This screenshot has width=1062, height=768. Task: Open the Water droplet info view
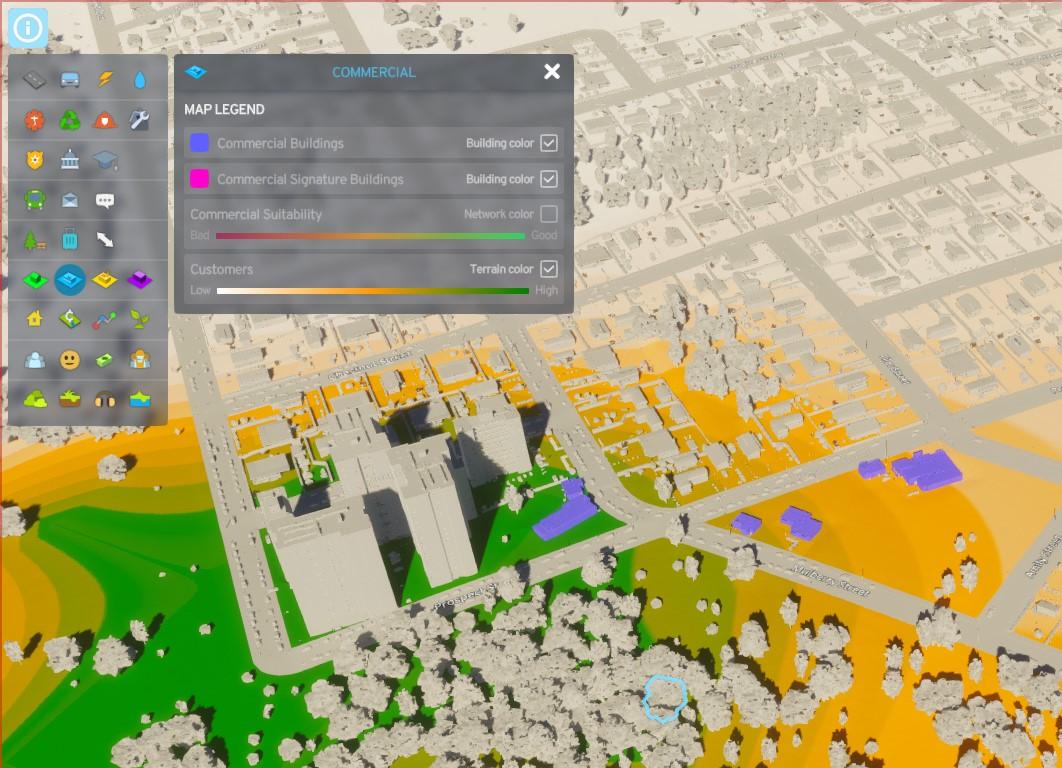click(x=140, y=80)
